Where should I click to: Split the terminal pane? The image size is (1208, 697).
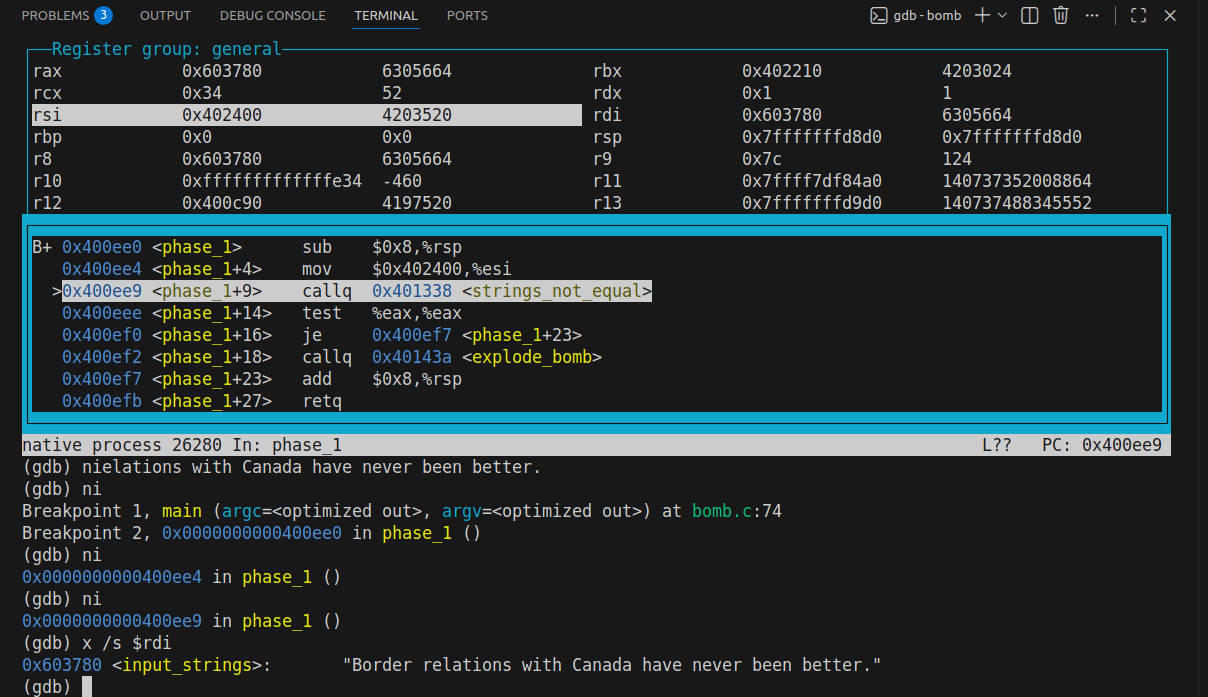[x=1030, y=15]
